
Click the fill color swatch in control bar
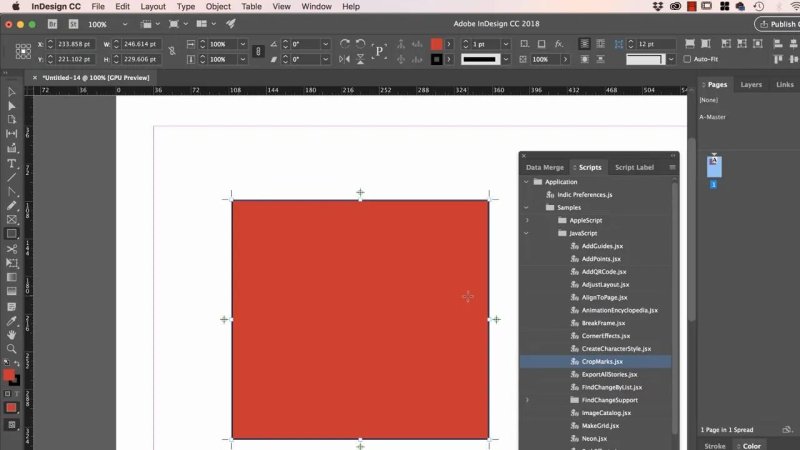(x=436, y=44)
